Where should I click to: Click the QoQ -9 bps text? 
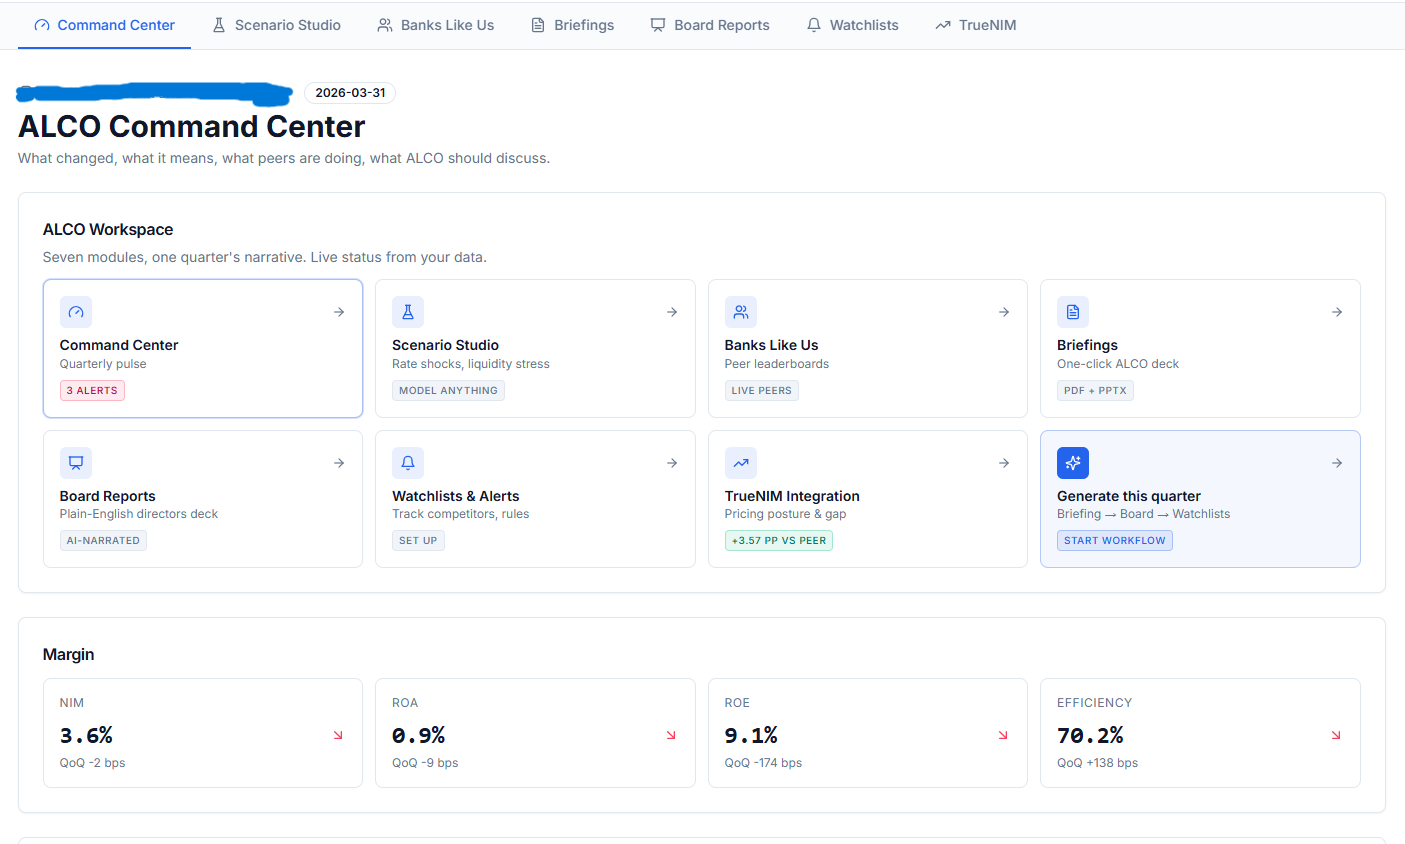click(425, 763)
